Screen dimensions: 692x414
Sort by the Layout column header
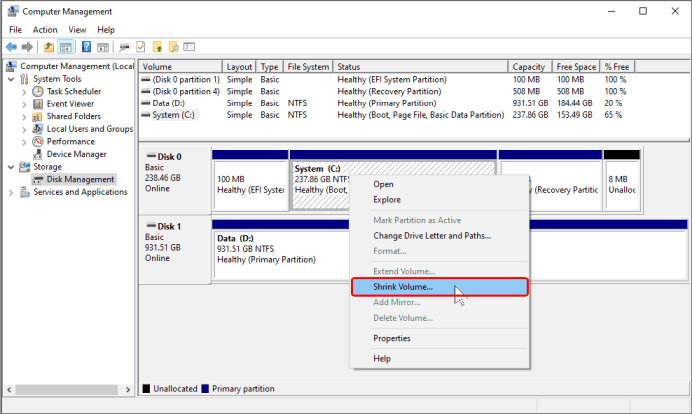[239, 67]
